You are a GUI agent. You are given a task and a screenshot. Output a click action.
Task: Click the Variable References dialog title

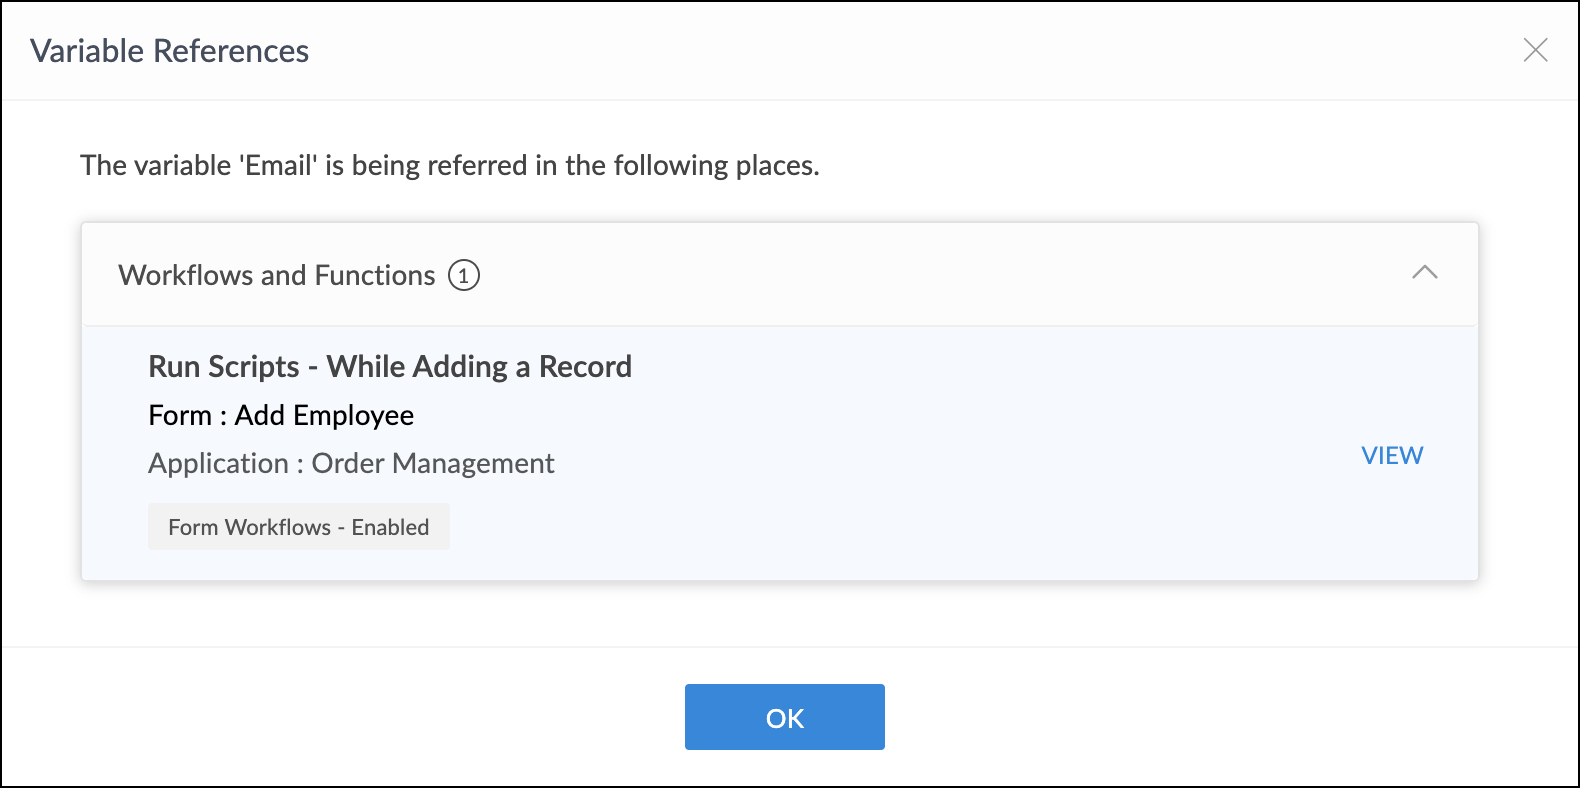click(169, 51)
